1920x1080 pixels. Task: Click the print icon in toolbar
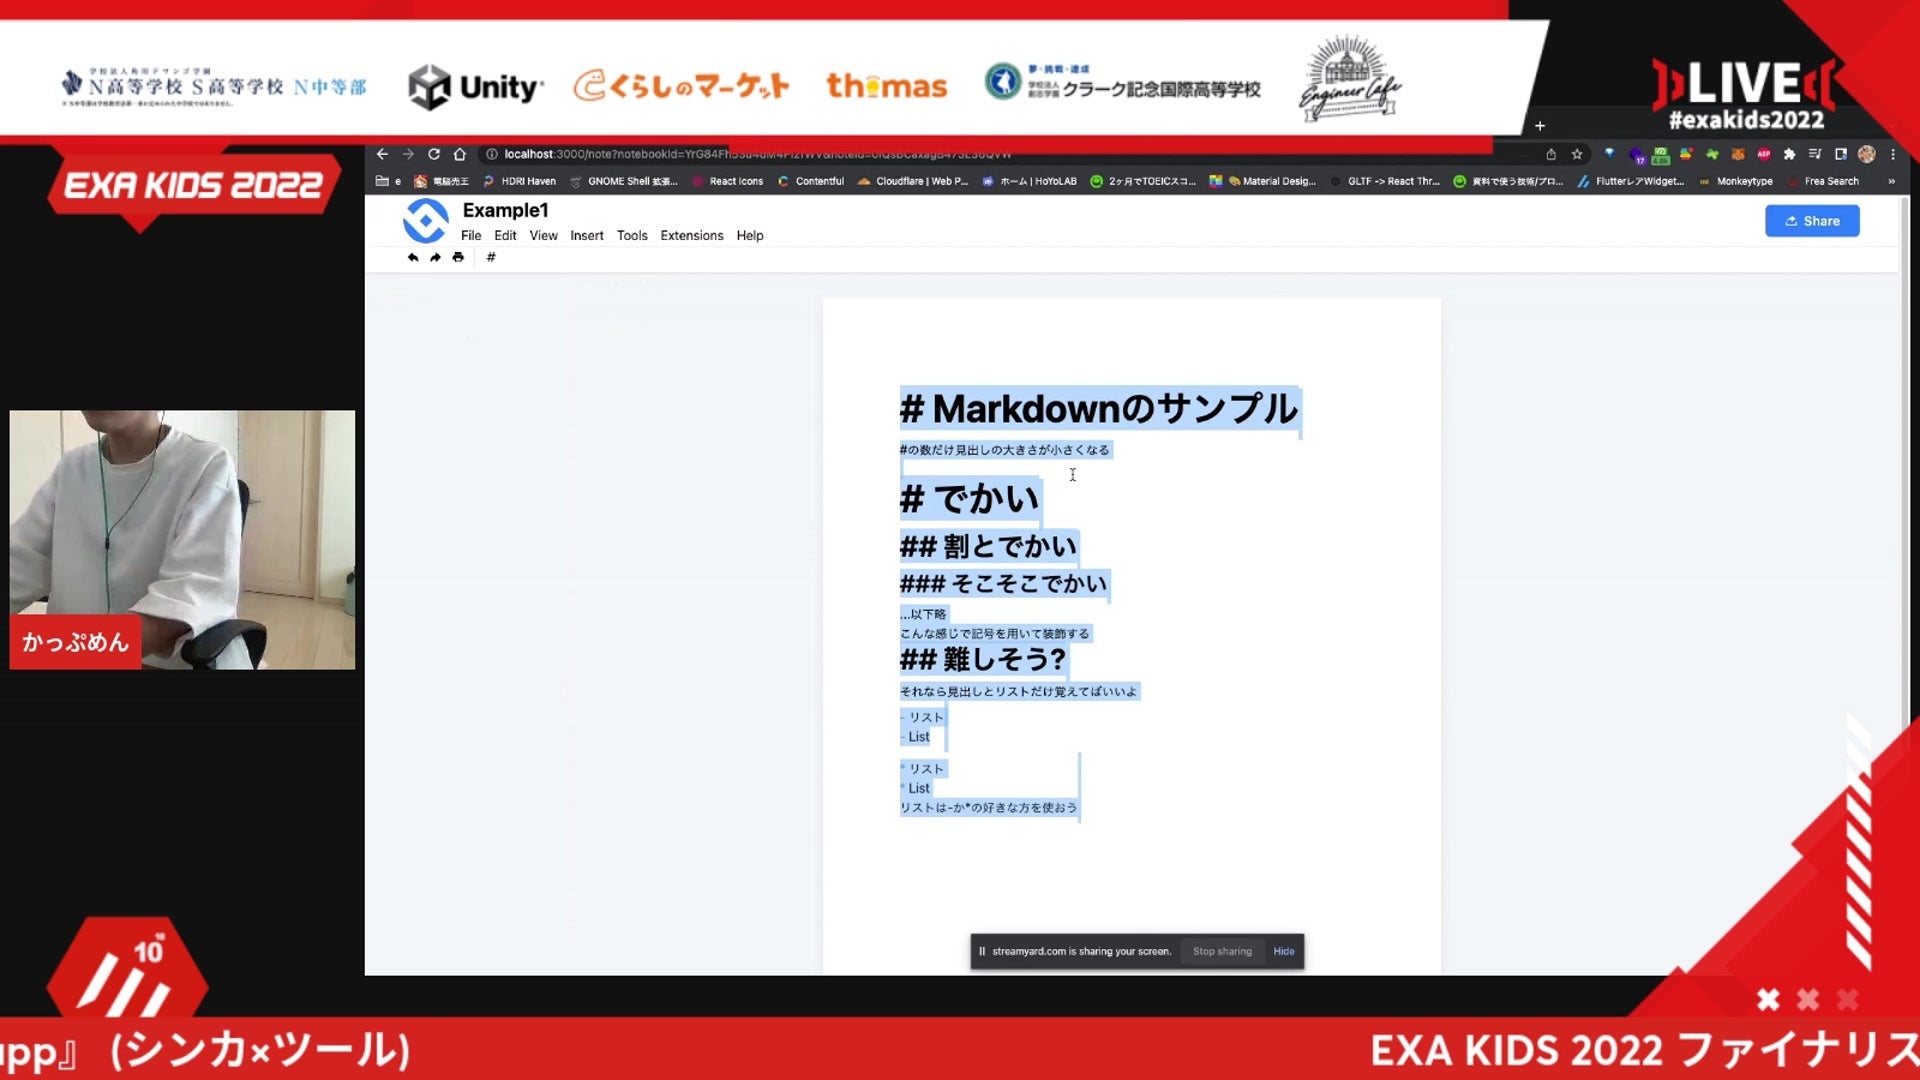(x=458, y=257)
